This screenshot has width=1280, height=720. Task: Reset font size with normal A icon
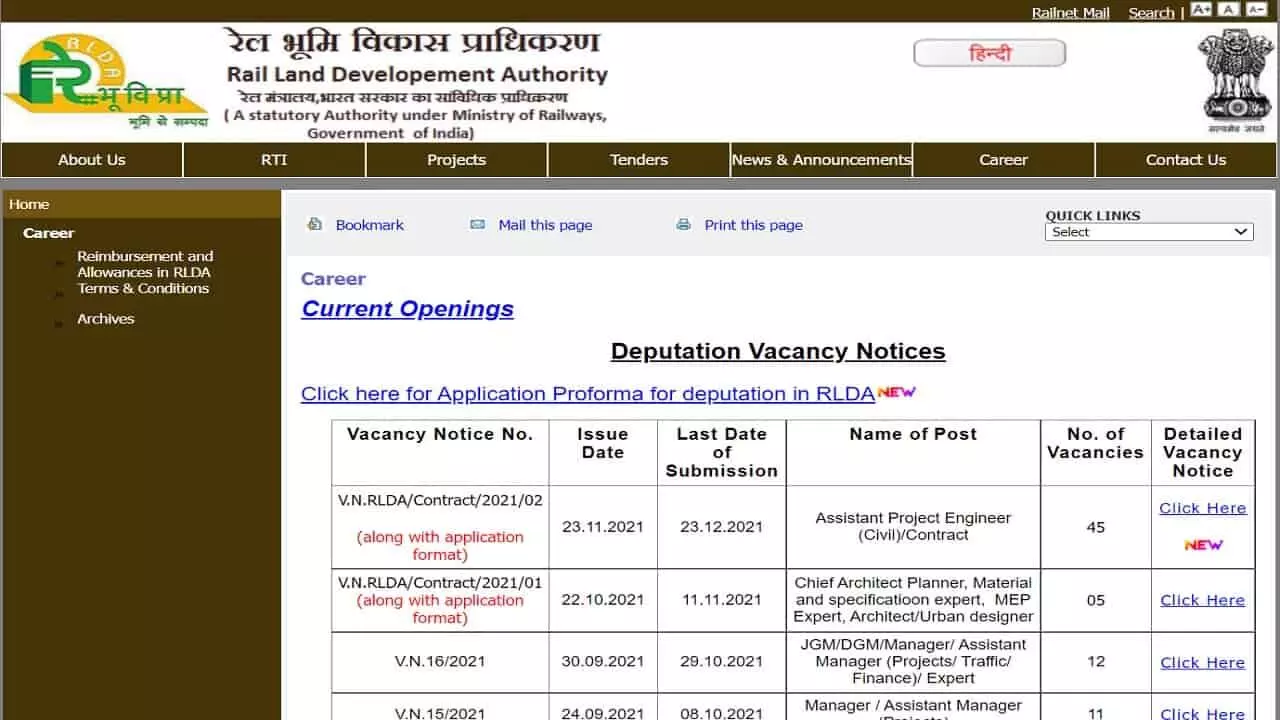1229,10
